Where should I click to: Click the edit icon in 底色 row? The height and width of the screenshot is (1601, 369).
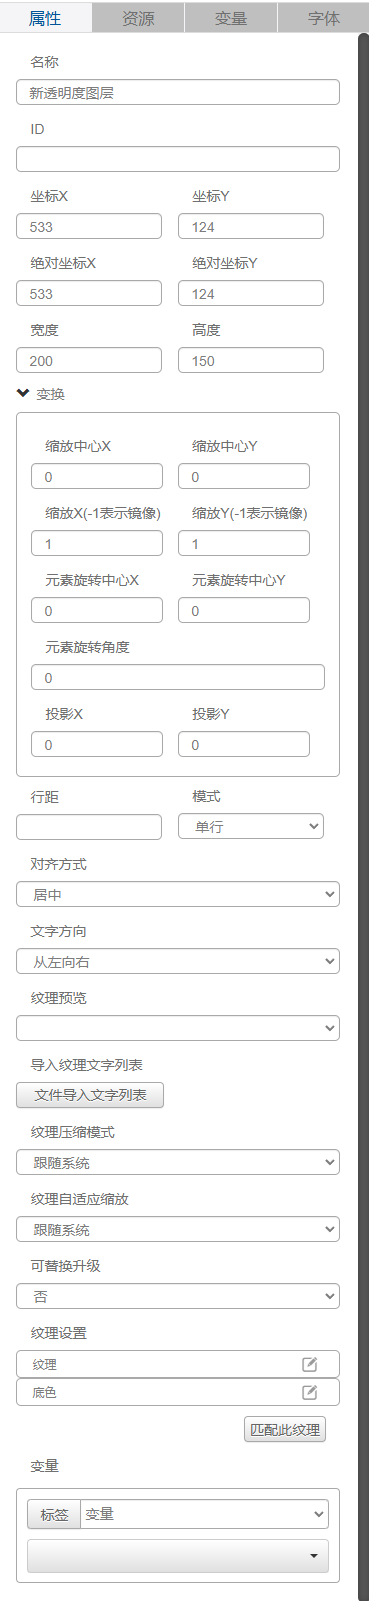310,1392
